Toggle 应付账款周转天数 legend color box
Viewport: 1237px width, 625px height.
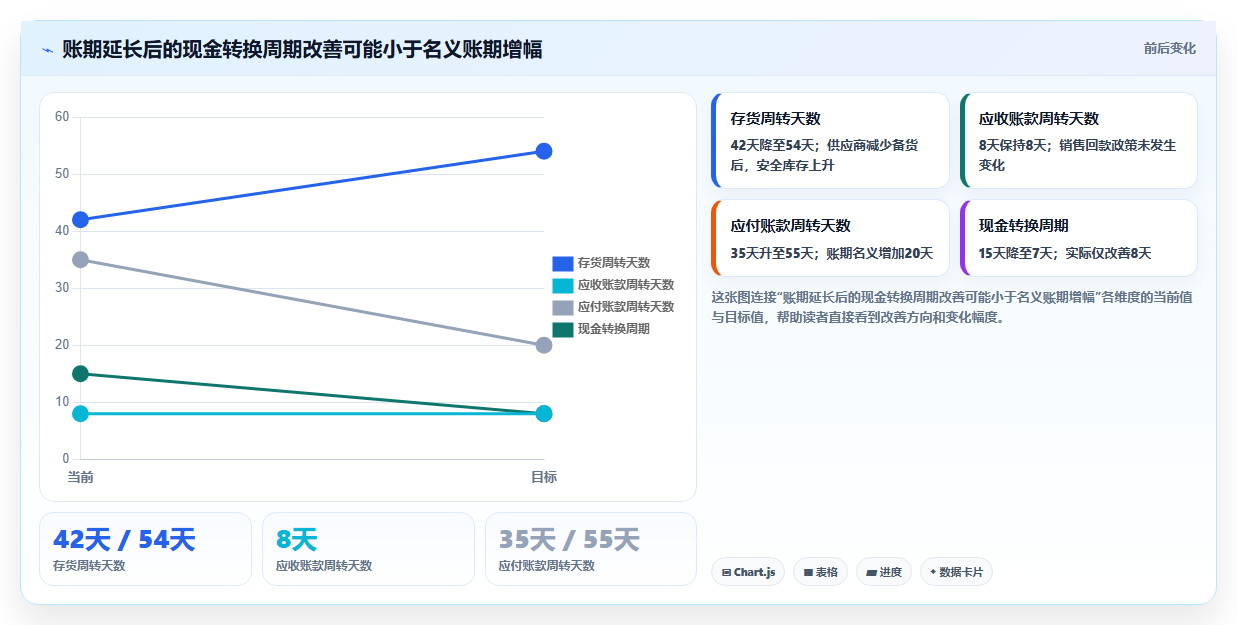coord(563,307)
